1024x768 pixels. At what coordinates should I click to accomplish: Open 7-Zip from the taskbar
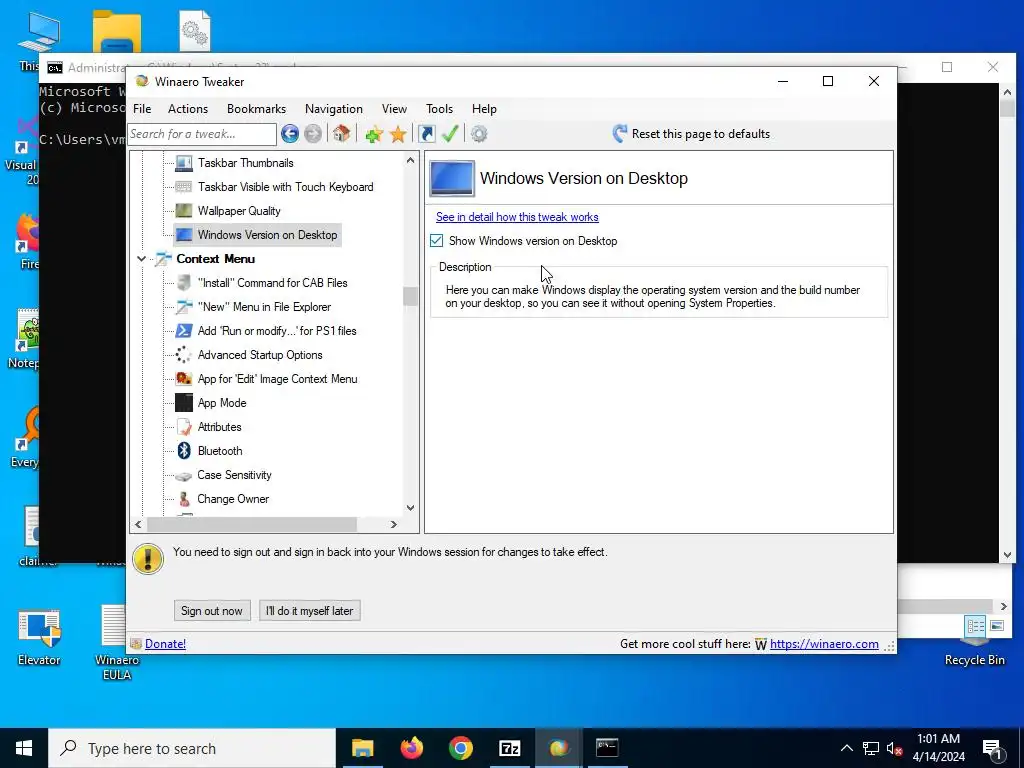[x=509, y=748]
